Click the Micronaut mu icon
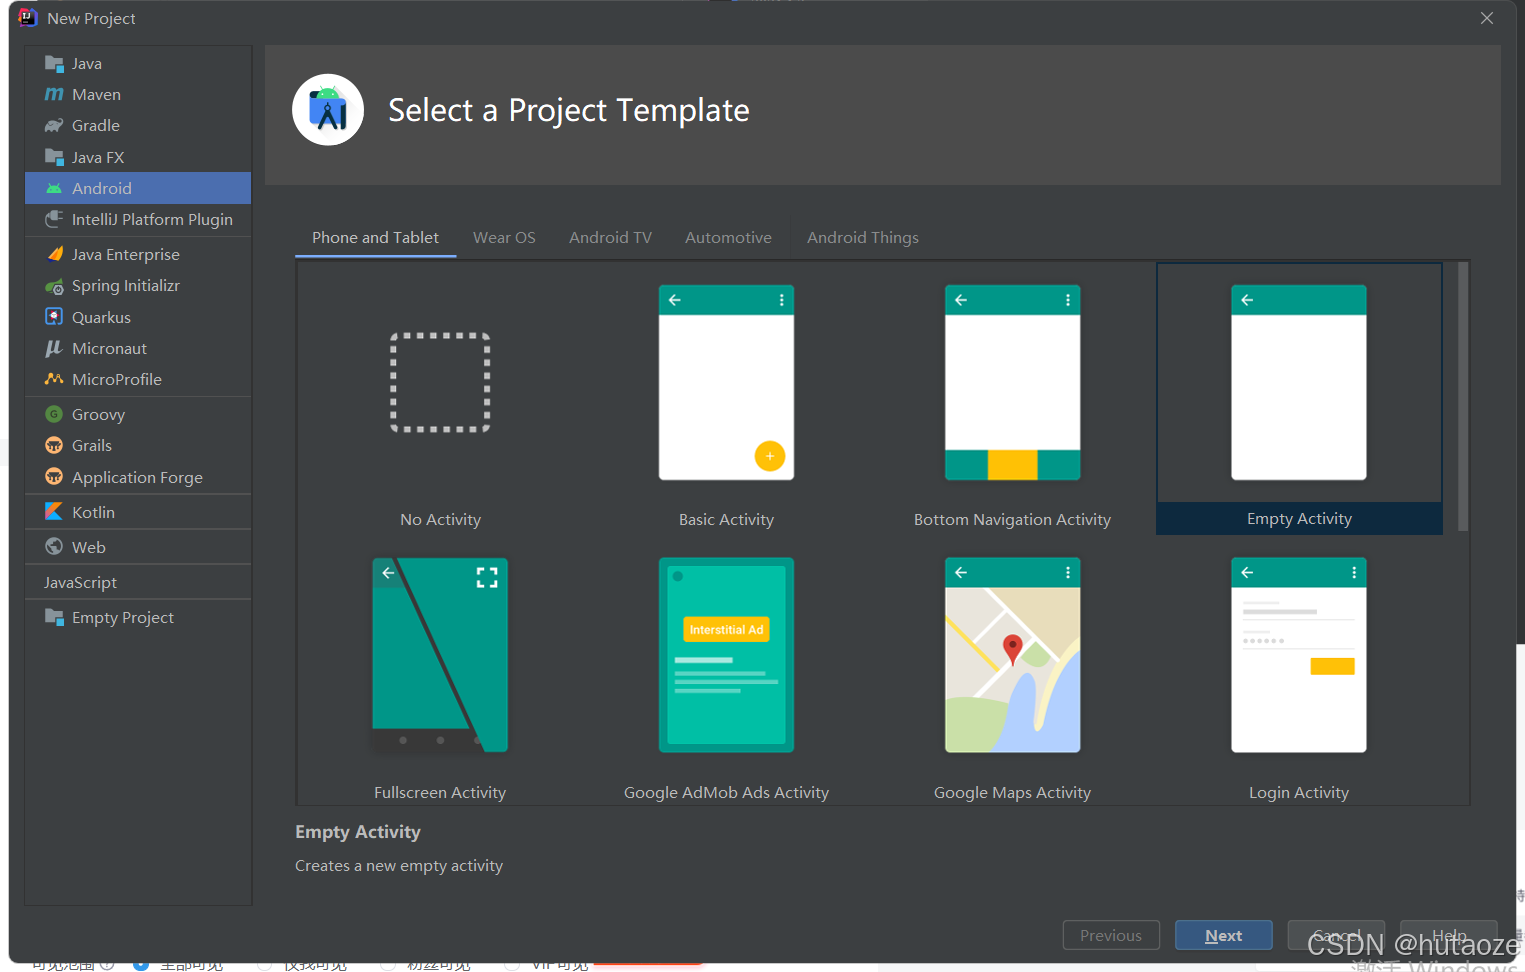Image resolution: width=1525 pixels, height=972 pixels. 54,348
